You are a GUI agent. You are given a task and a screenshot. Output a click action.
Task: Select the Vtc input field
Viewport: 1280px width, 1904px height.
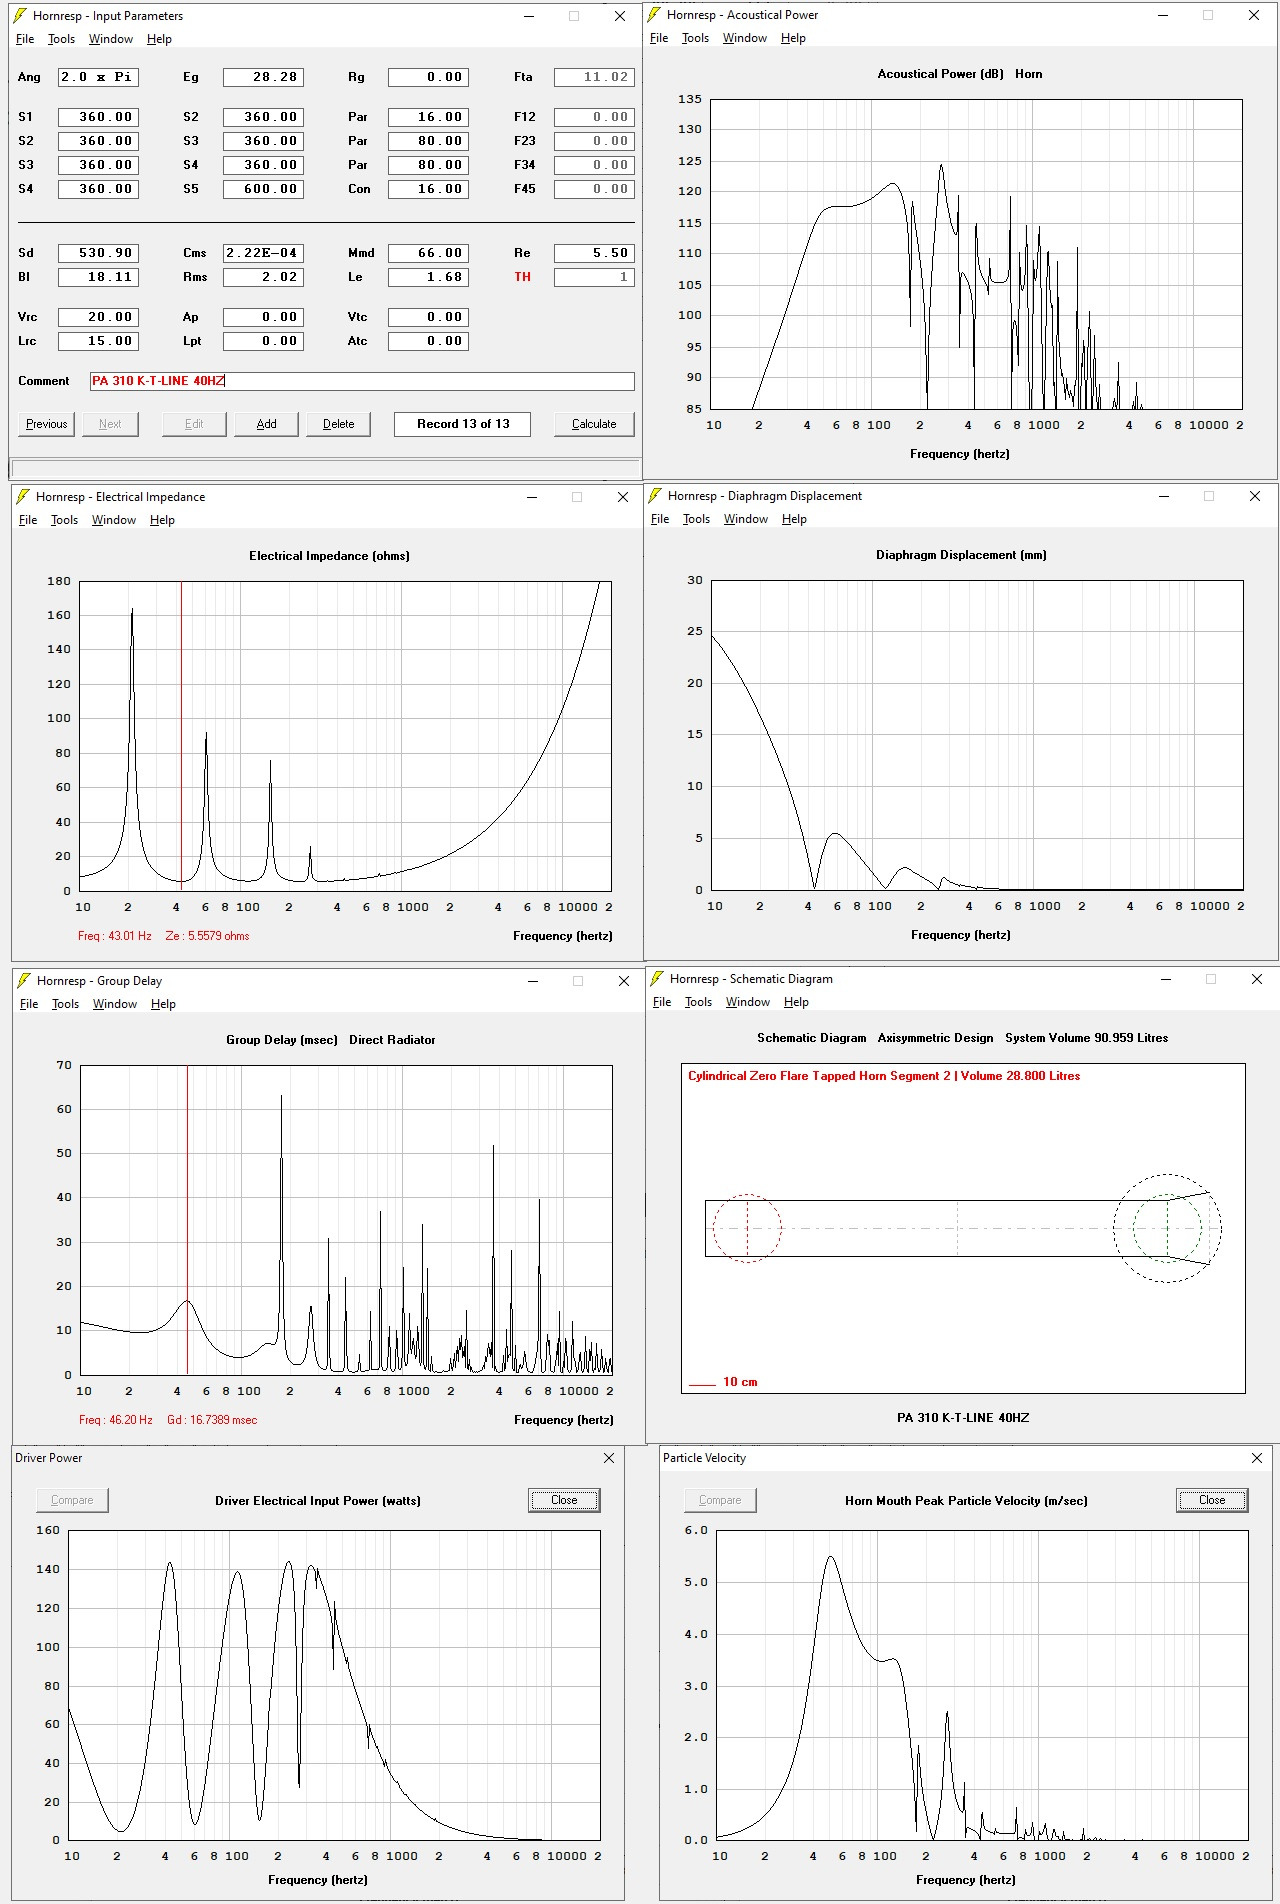(x=428, y=317)
